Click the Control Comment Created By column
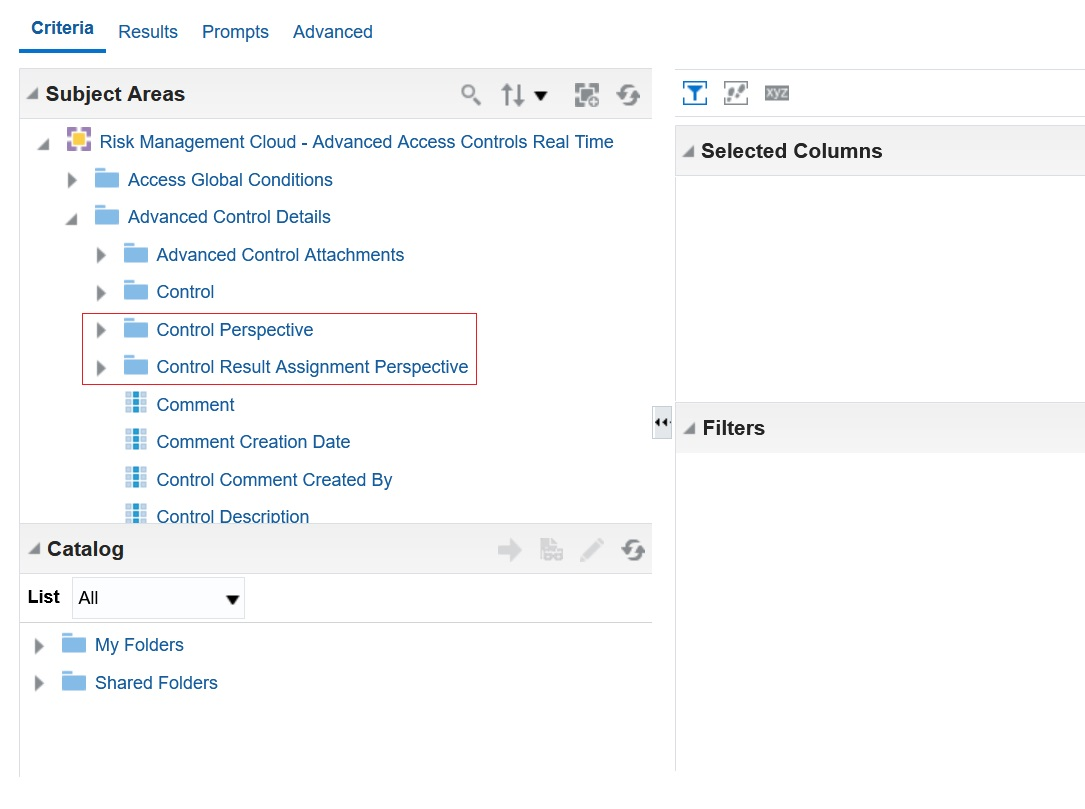This screenshot has width=1085, height=809. coord(274,480)
